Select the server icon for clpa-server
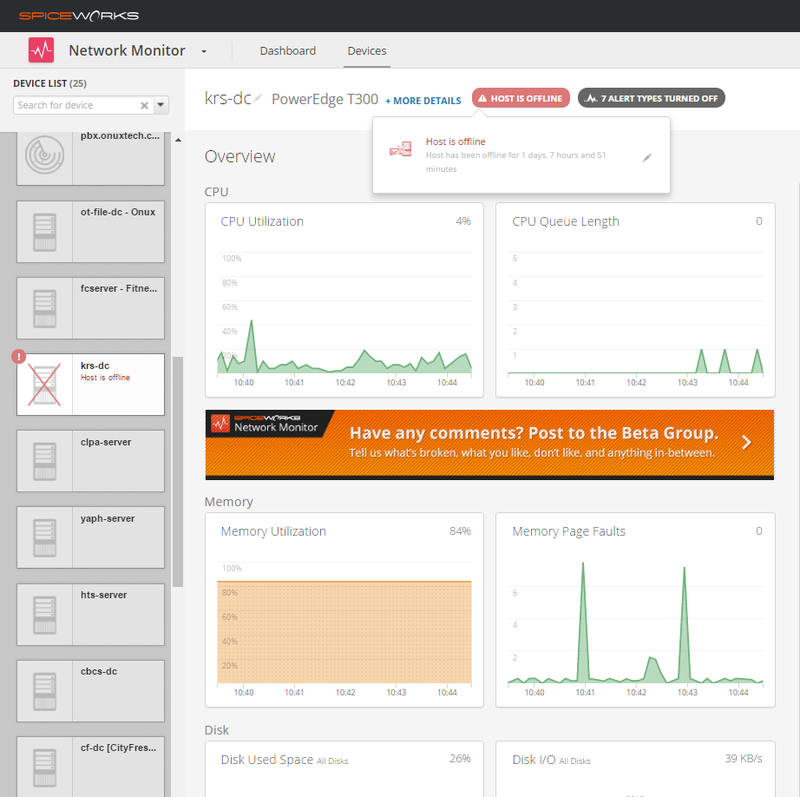Screen dimensions: 800x797 click(x=43, y=460)
